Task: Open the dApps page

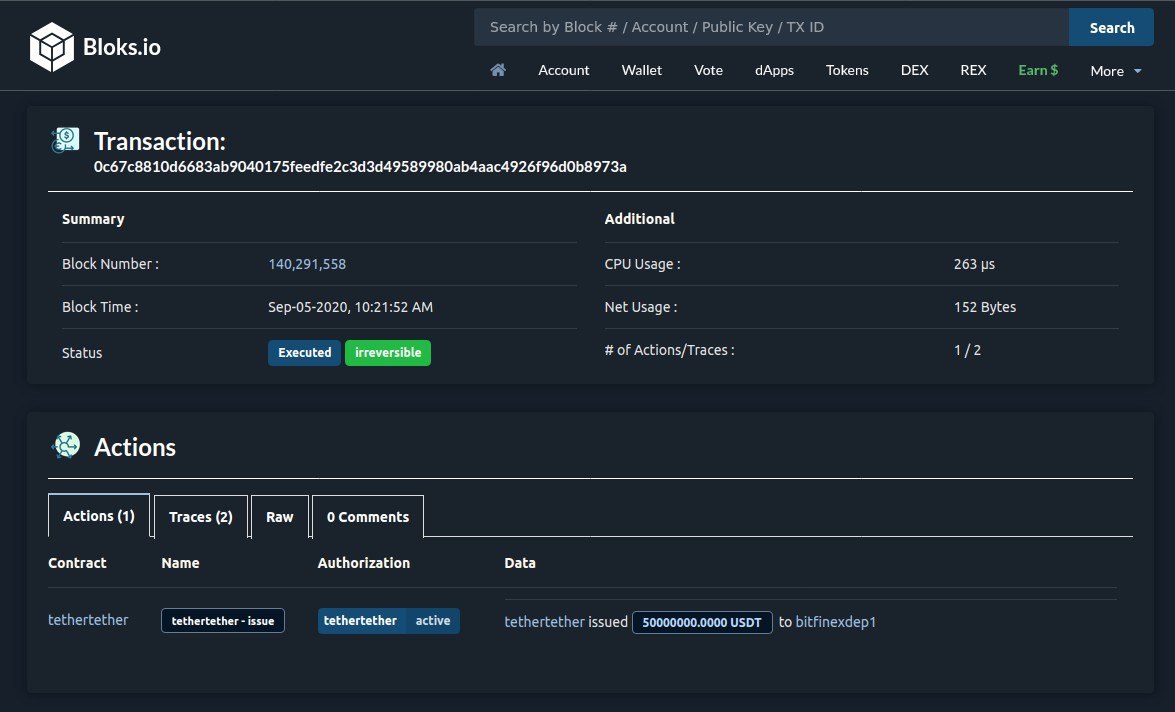Action: 774,70
